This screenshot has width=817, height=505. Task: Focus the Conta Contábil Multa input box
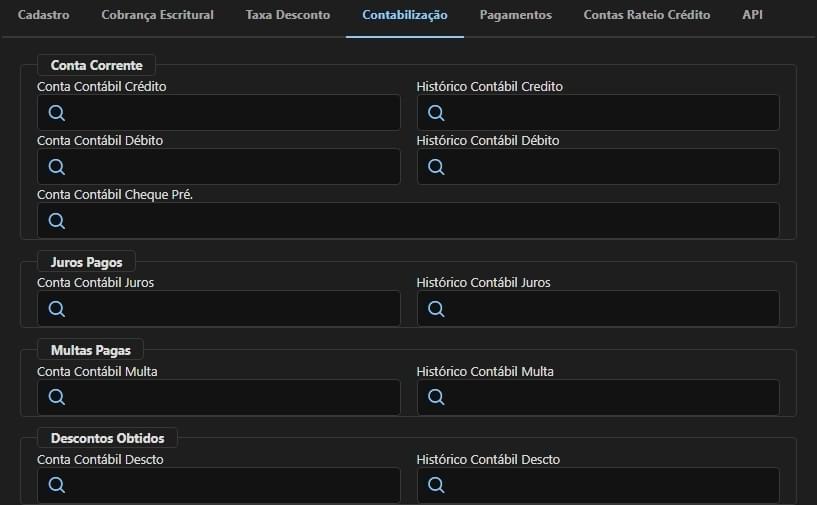(219, 397)
